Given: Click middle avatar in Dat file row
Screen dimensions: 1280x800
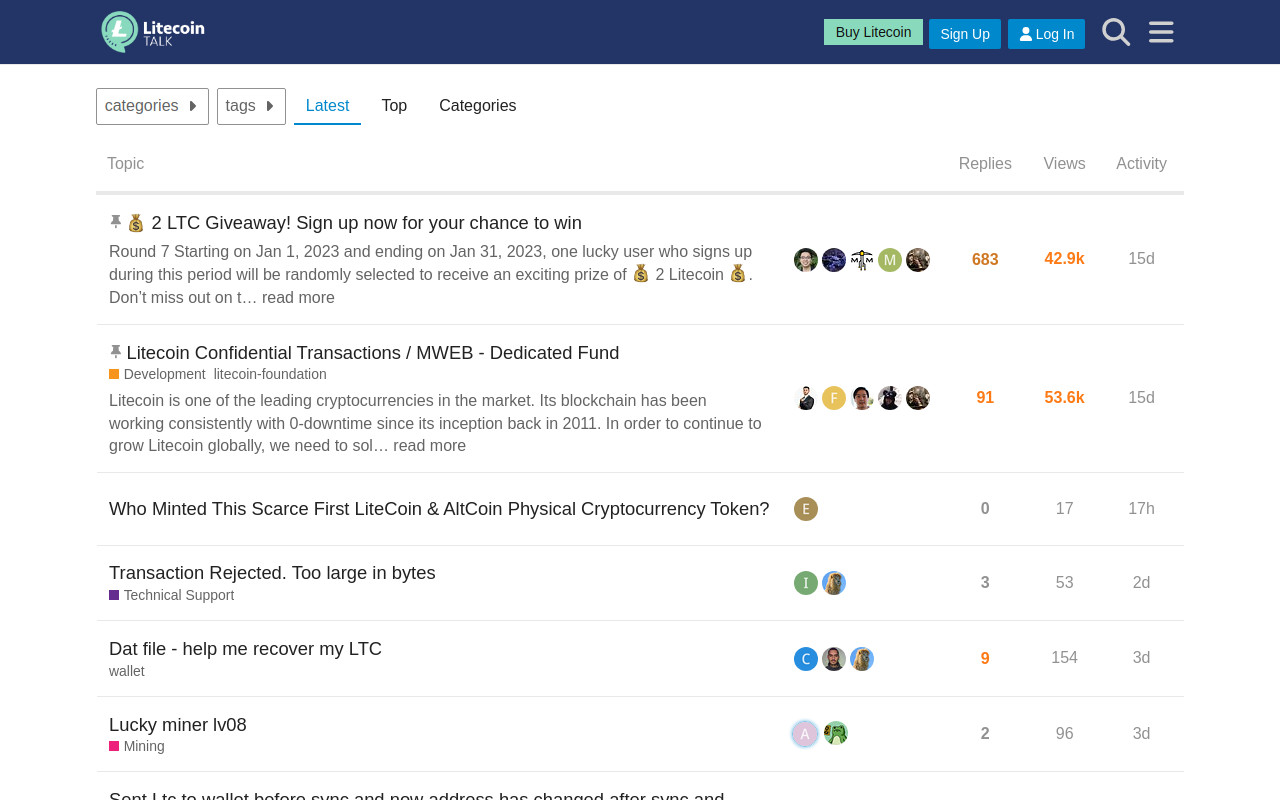Looking at the screenshot, I should pyautogui.click(x=834, y=659).
